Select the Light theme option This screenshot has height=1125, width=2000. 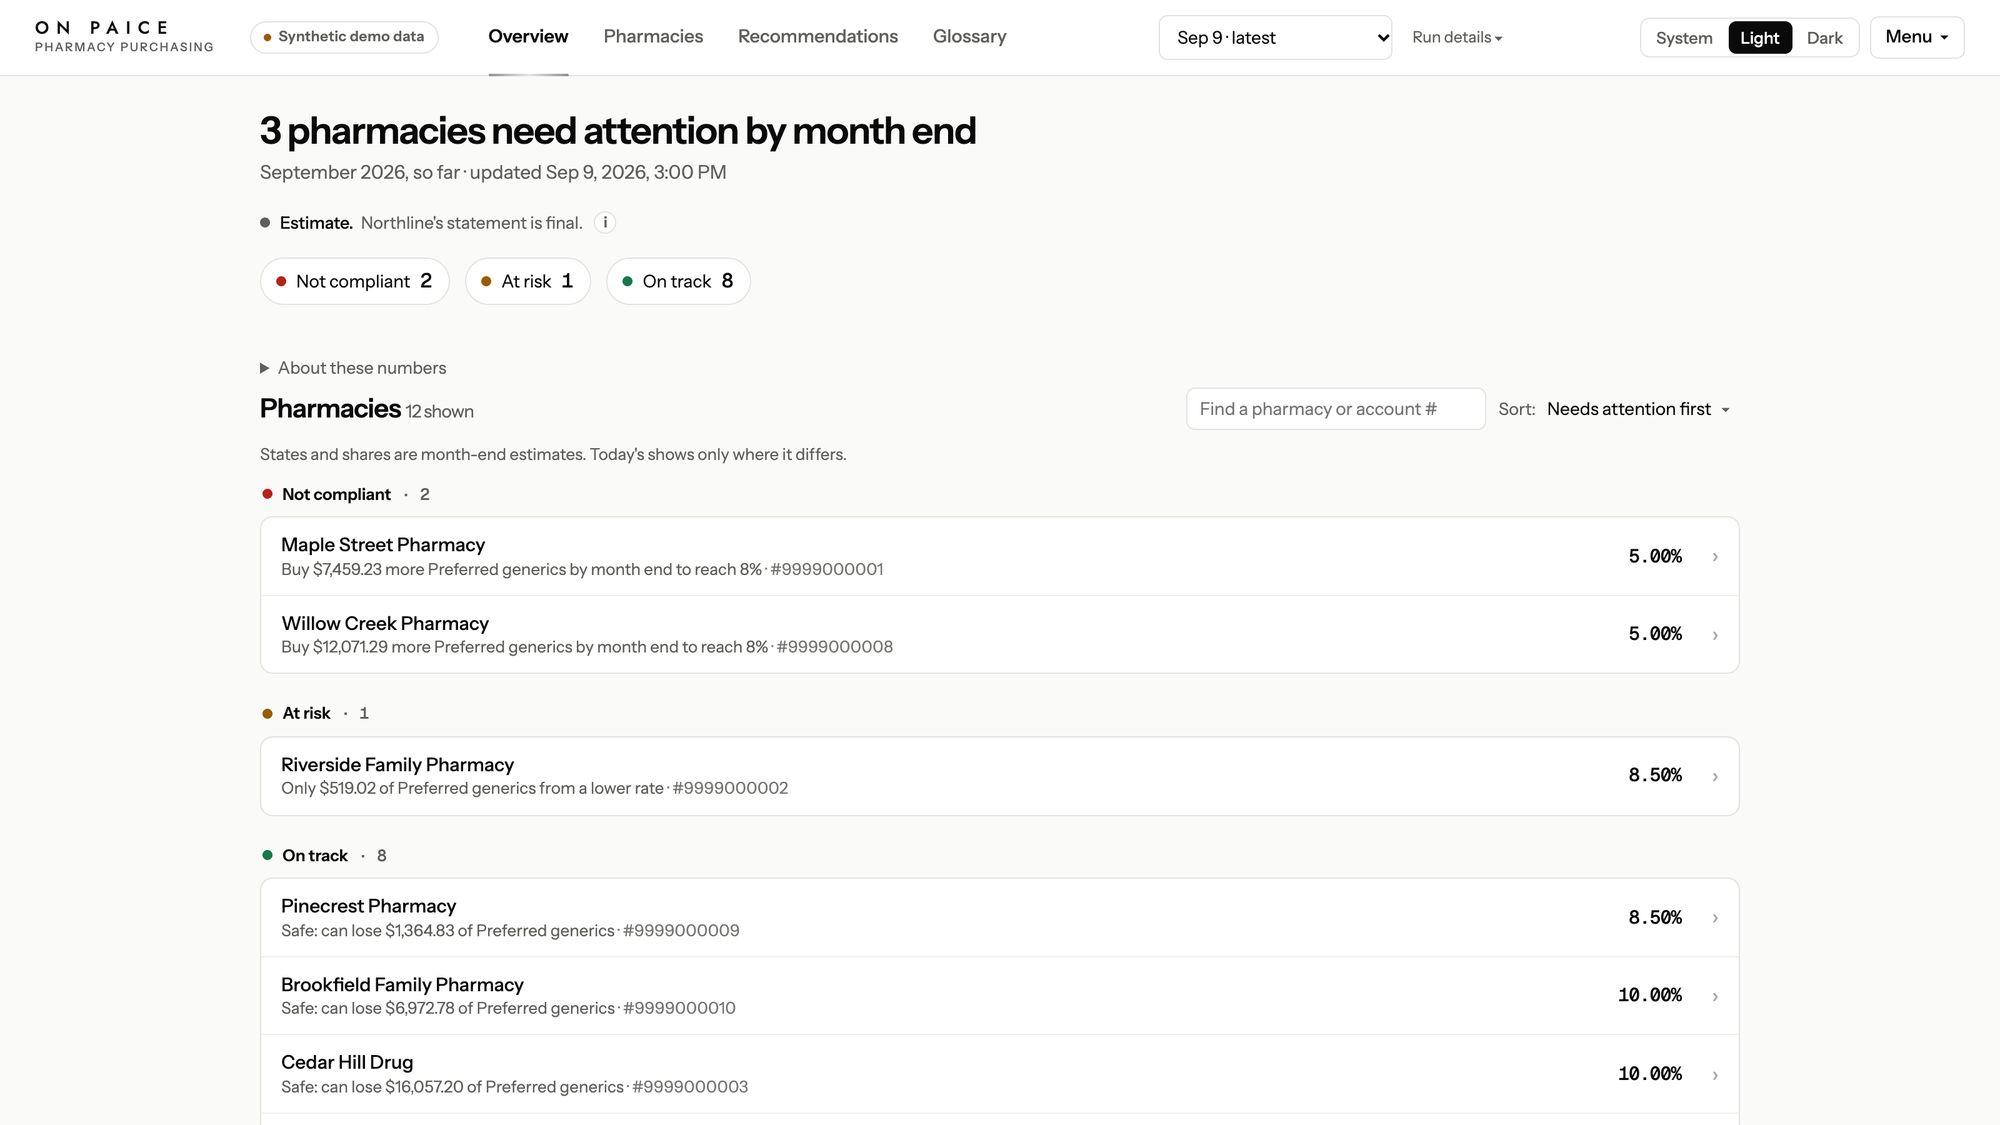(x=1759, y=38)
